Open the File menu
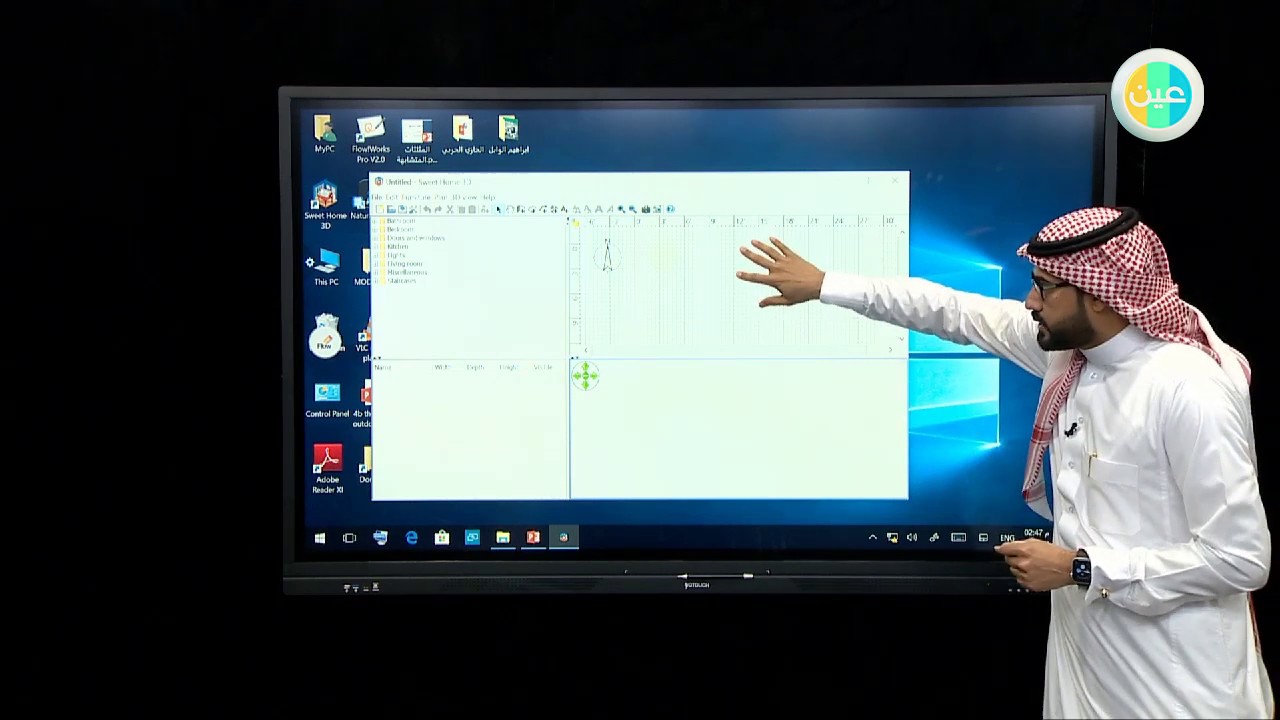1280x720 pixels. (x=376, y=197)
